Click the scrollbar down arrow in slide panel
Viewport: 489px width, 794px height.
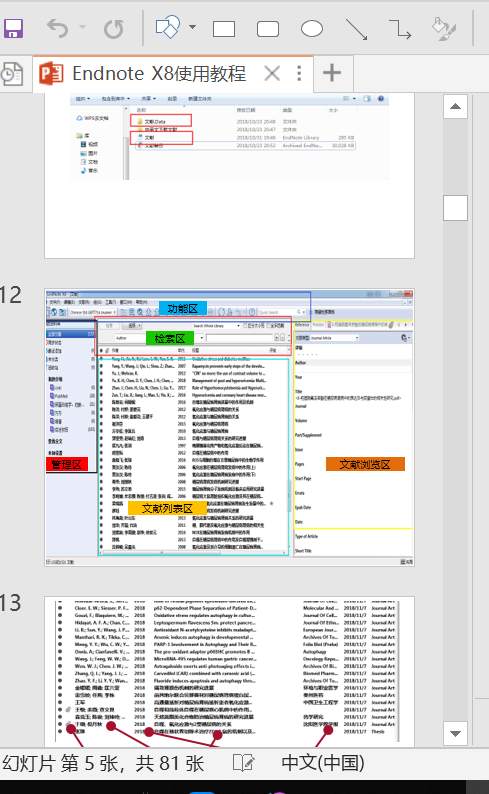coord(455,733)
